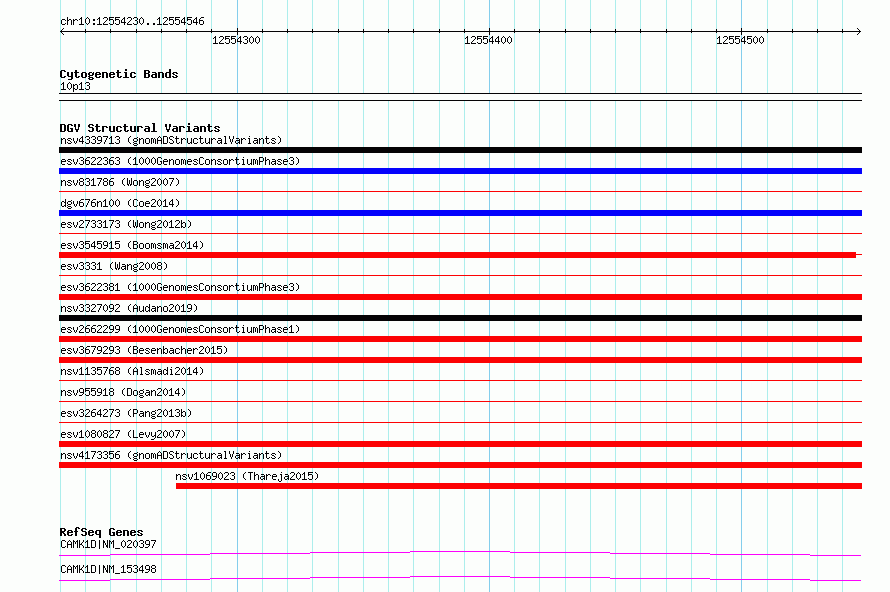
Task: Select the red nsv1069023 variant bar
Action: [519, 486]
